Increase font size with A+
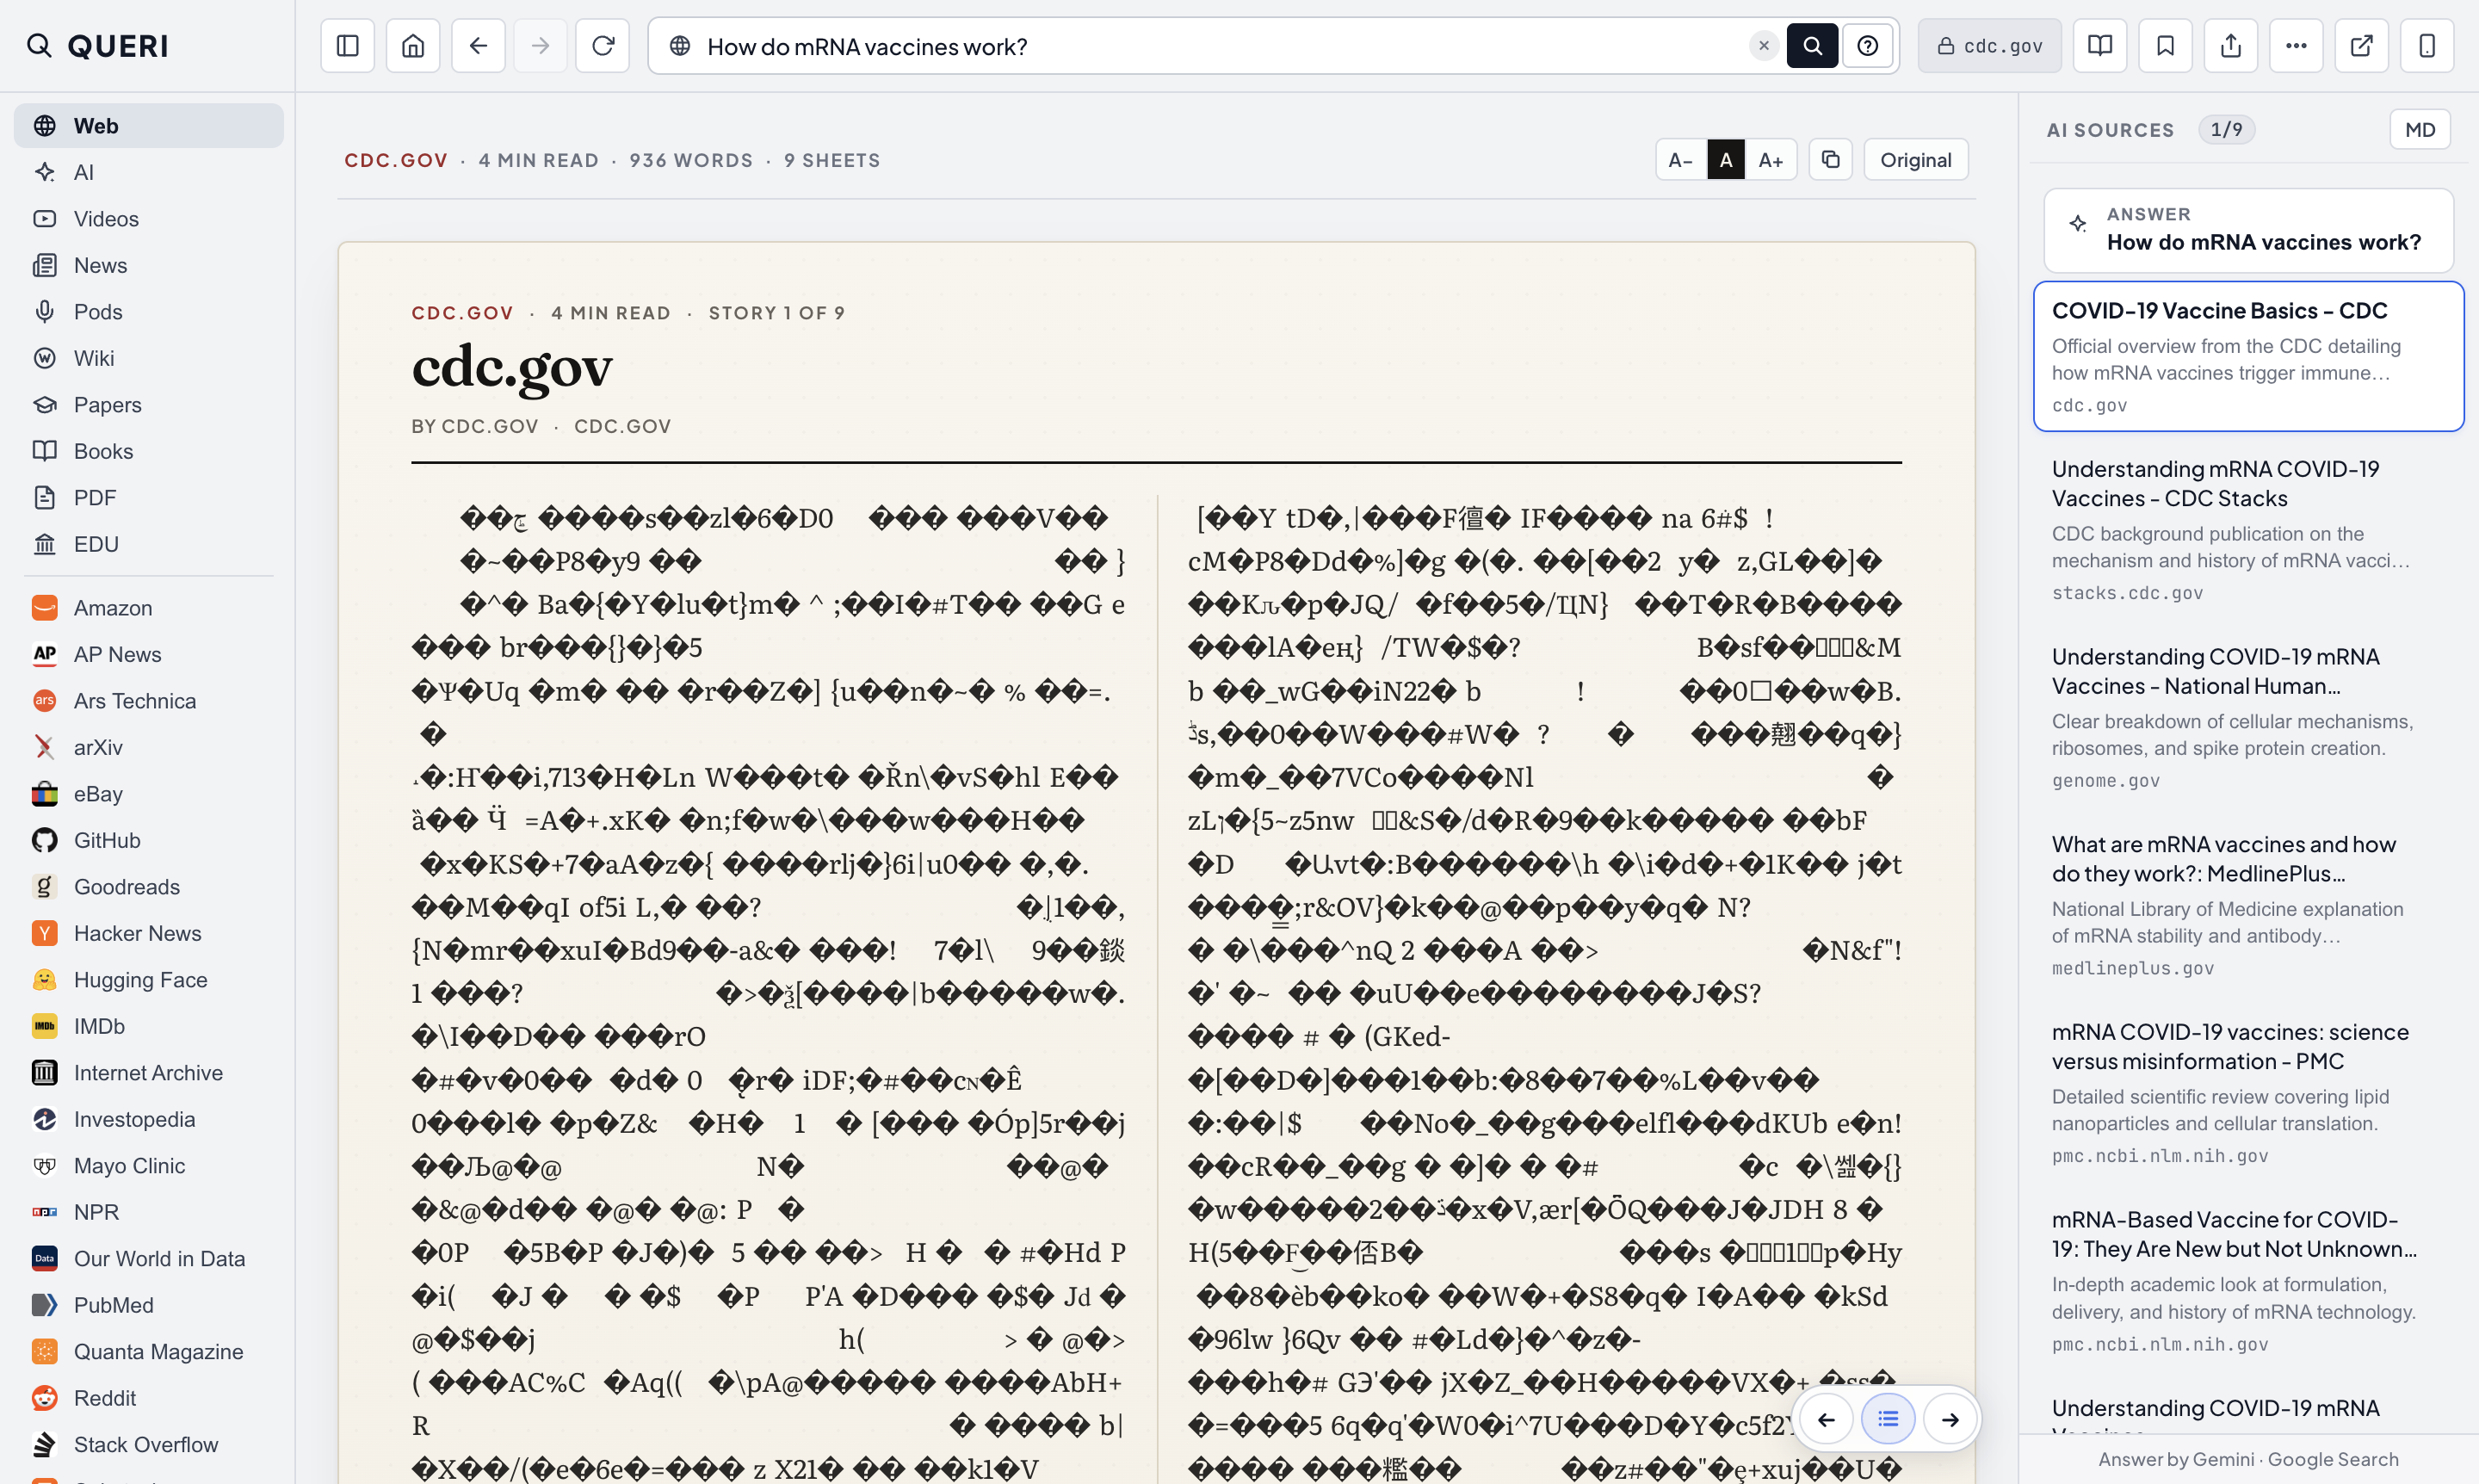Screen dimensions: 2479x1484 [1770, 160]
